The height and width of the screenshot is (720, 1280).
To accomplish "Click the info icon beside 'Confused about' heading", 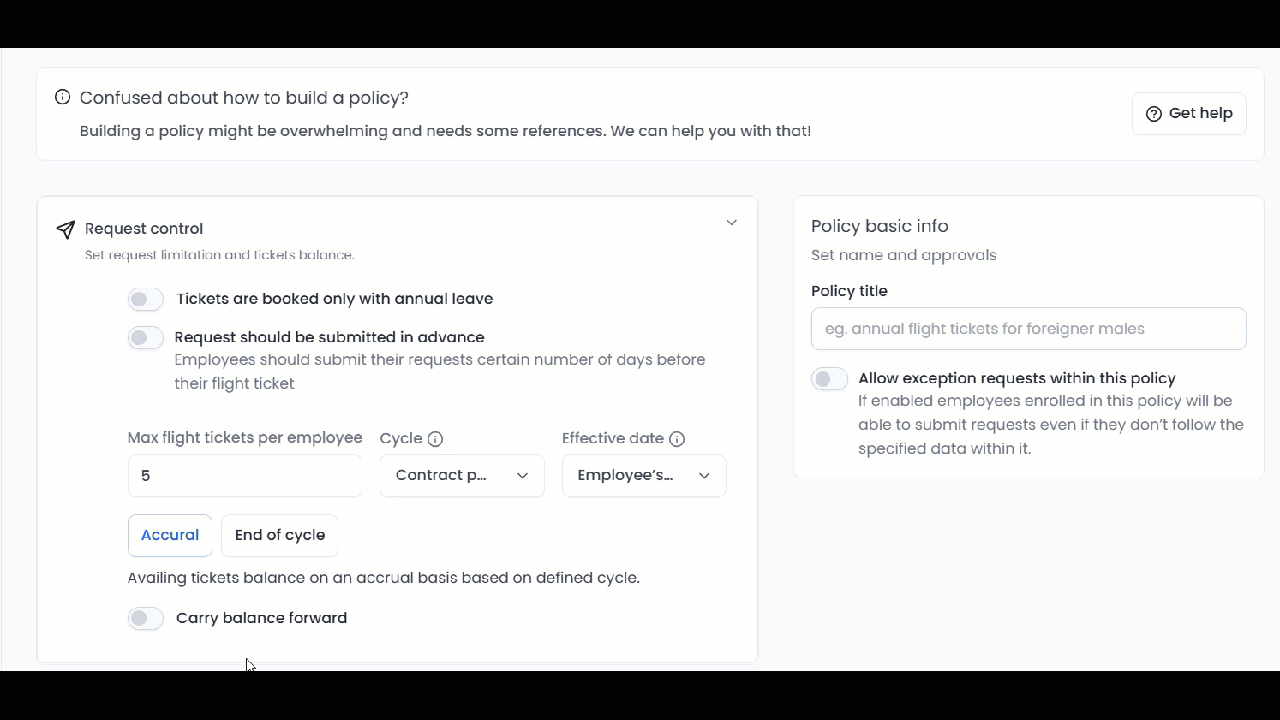I will point(62,97).
